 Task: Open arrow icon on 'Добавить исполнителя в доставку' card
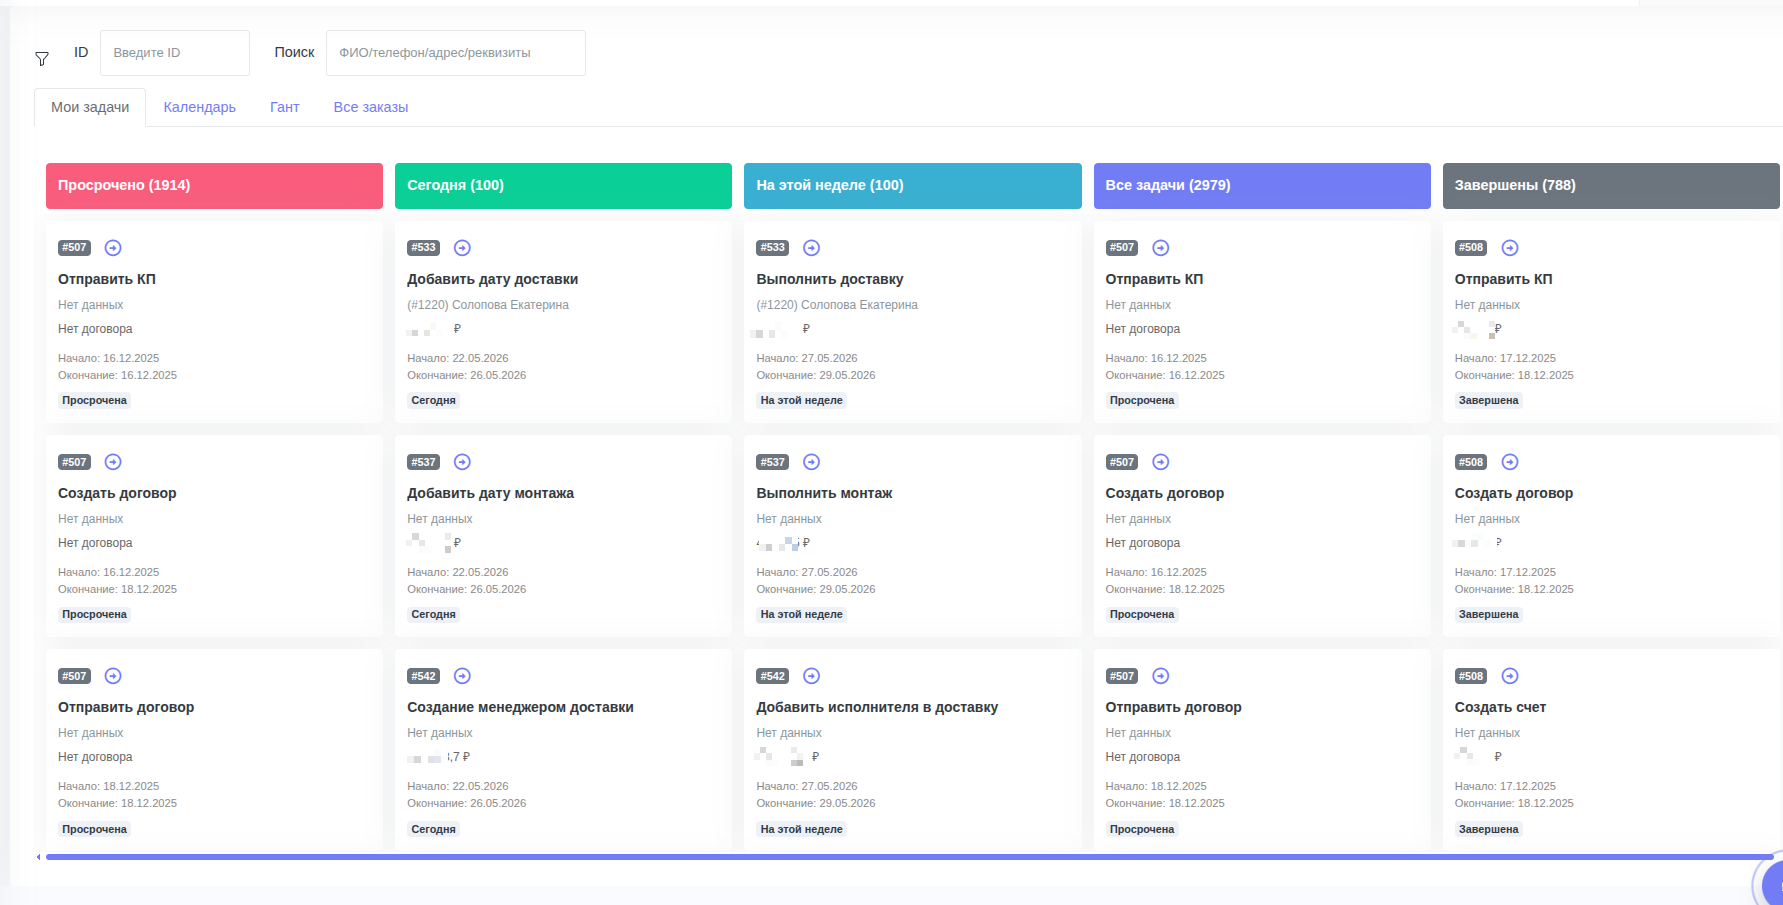coord(812,676)
